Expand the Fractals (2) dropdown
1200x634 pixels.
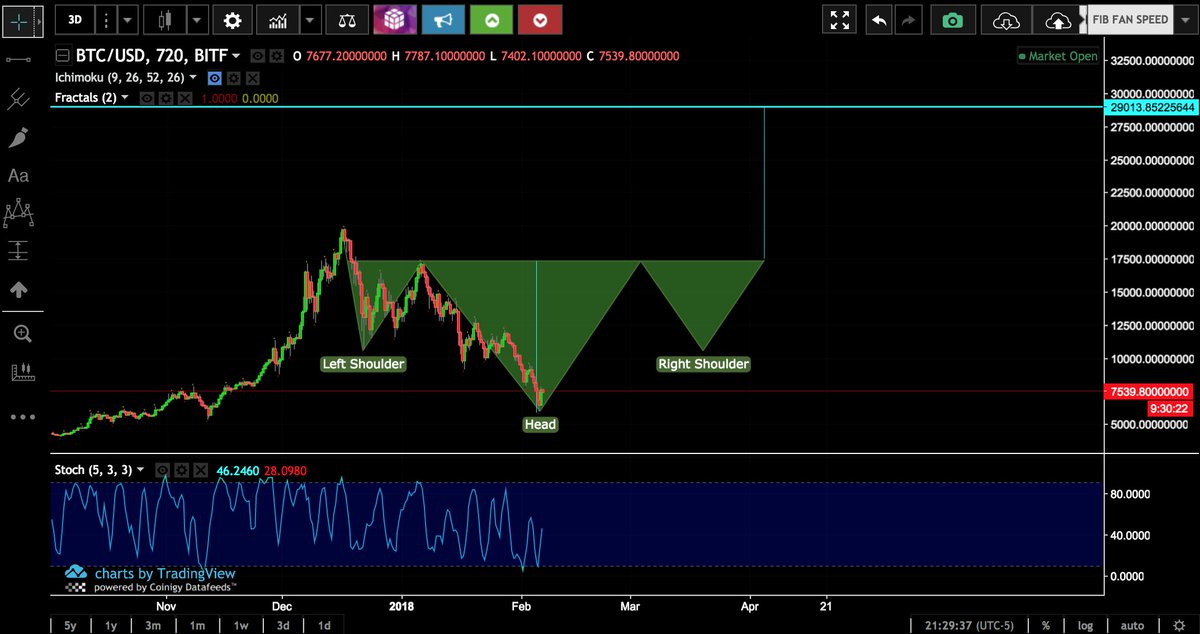tap(124, 98)
